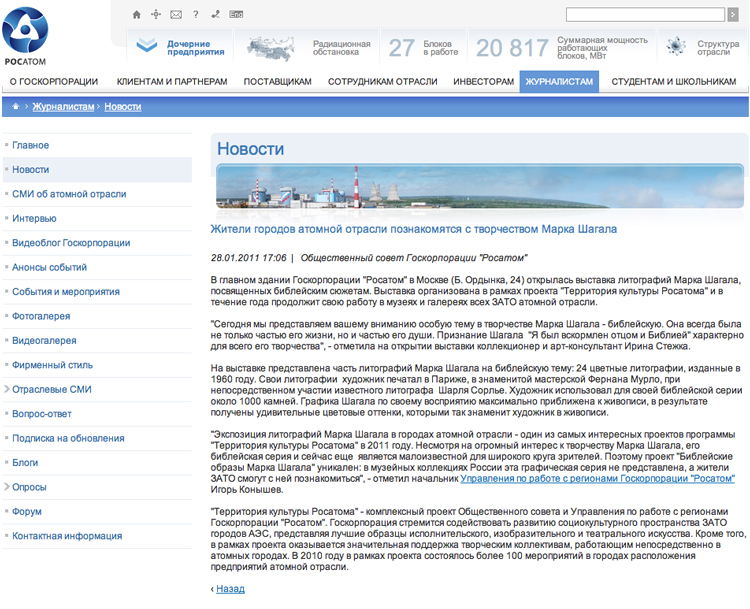750x609 pixels.
Task: Click the nuclear plant banner image
Action: click(480, 186)
